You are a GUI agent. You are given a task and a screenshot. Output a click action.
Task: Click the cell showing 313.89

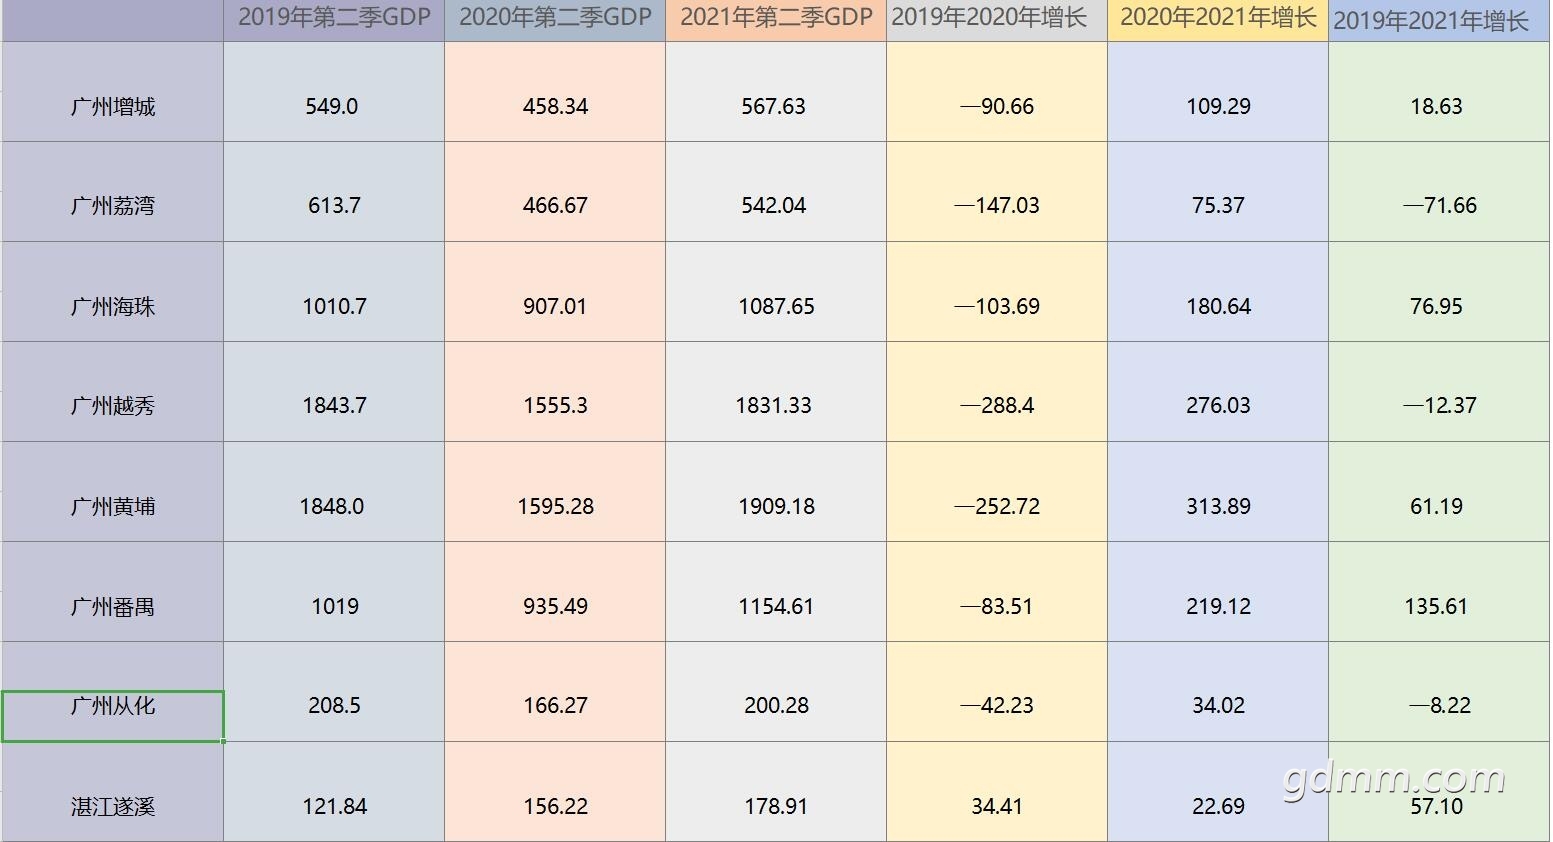pyautogui.click(x=1218, y=492)
